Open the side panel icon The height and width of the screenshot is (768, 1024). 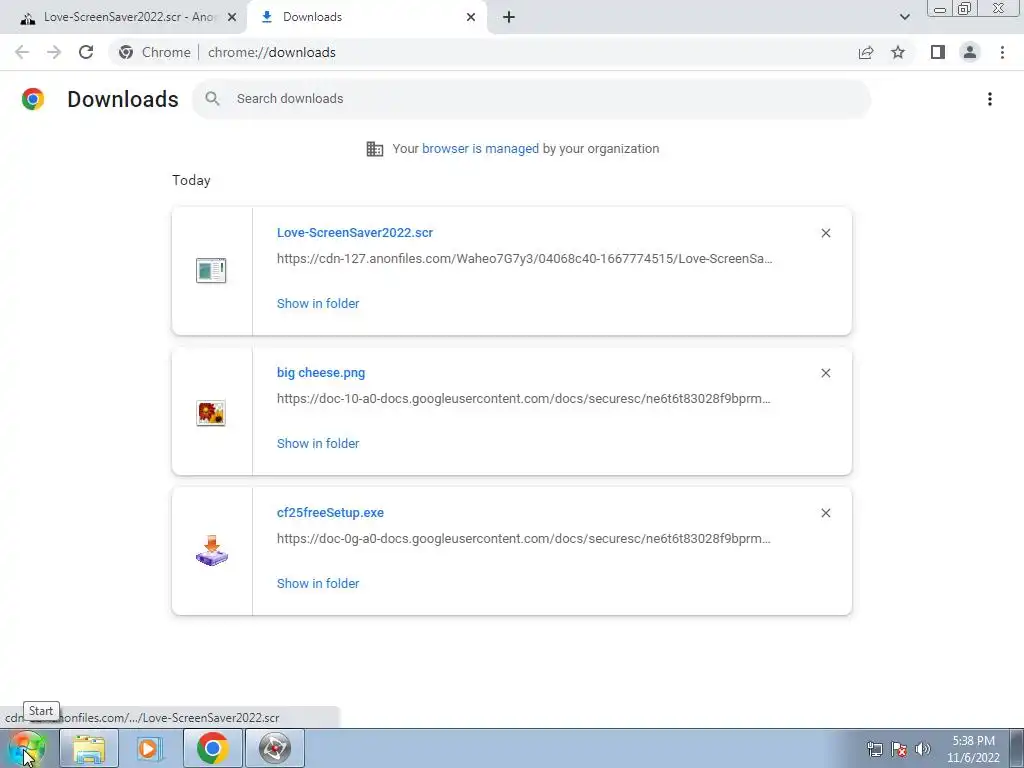[938, 52]
